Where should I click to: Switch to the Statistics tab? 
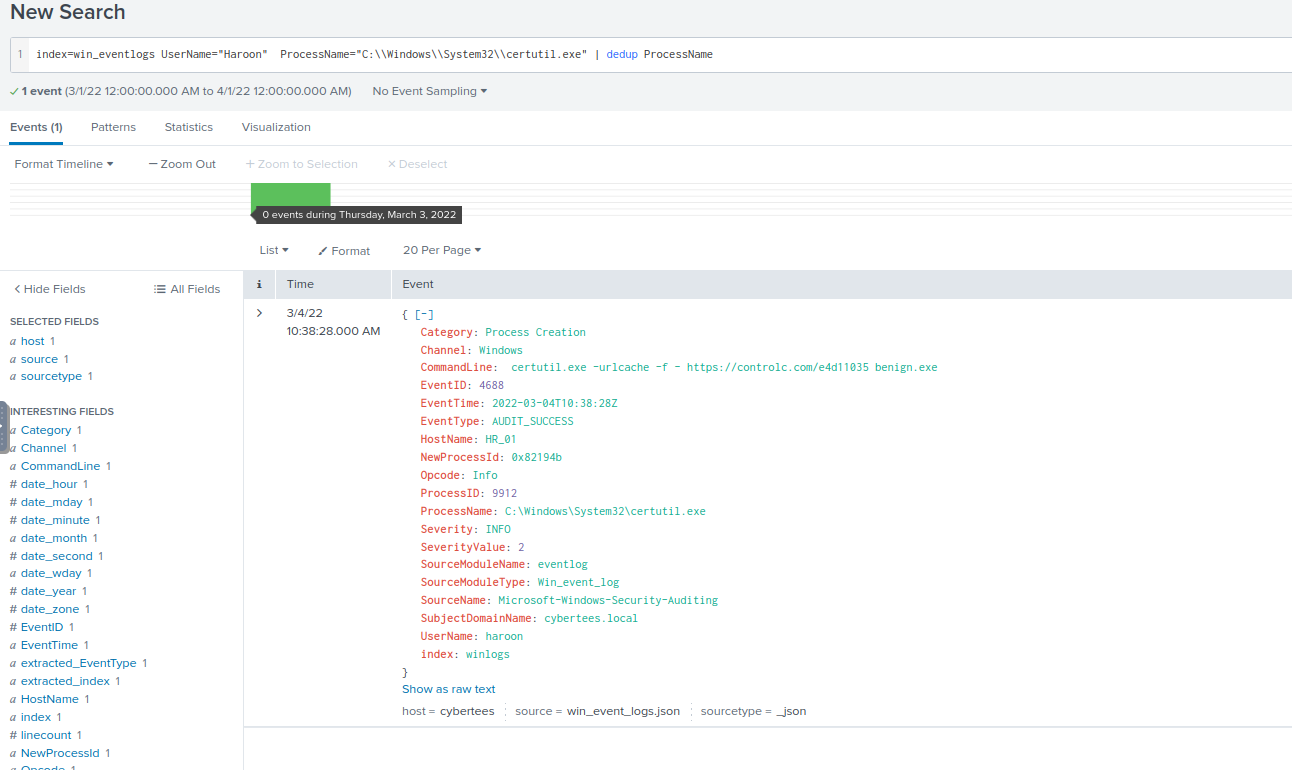pyautogui.click(x=189, y=127)
